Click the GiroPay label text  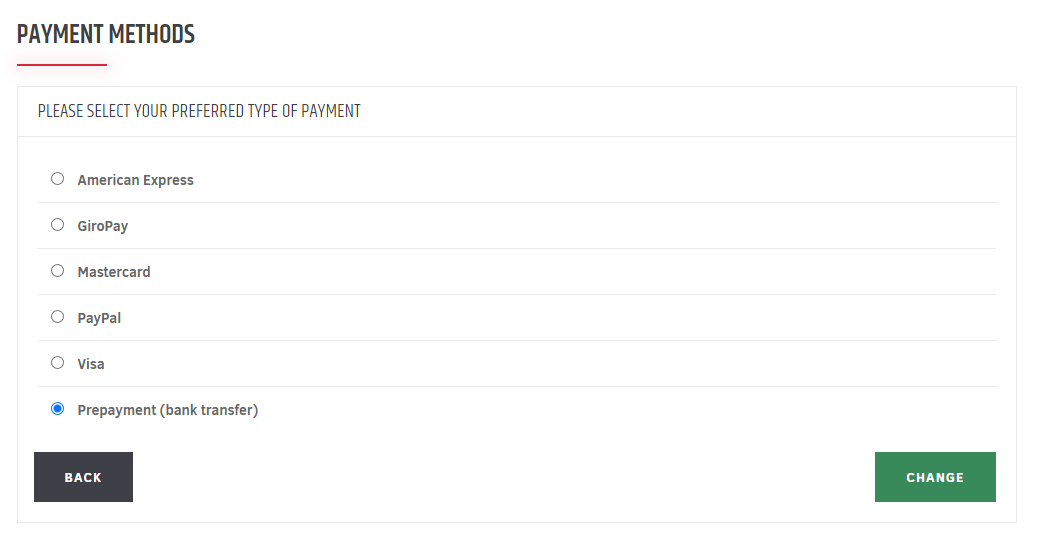[x=103, y=226]
